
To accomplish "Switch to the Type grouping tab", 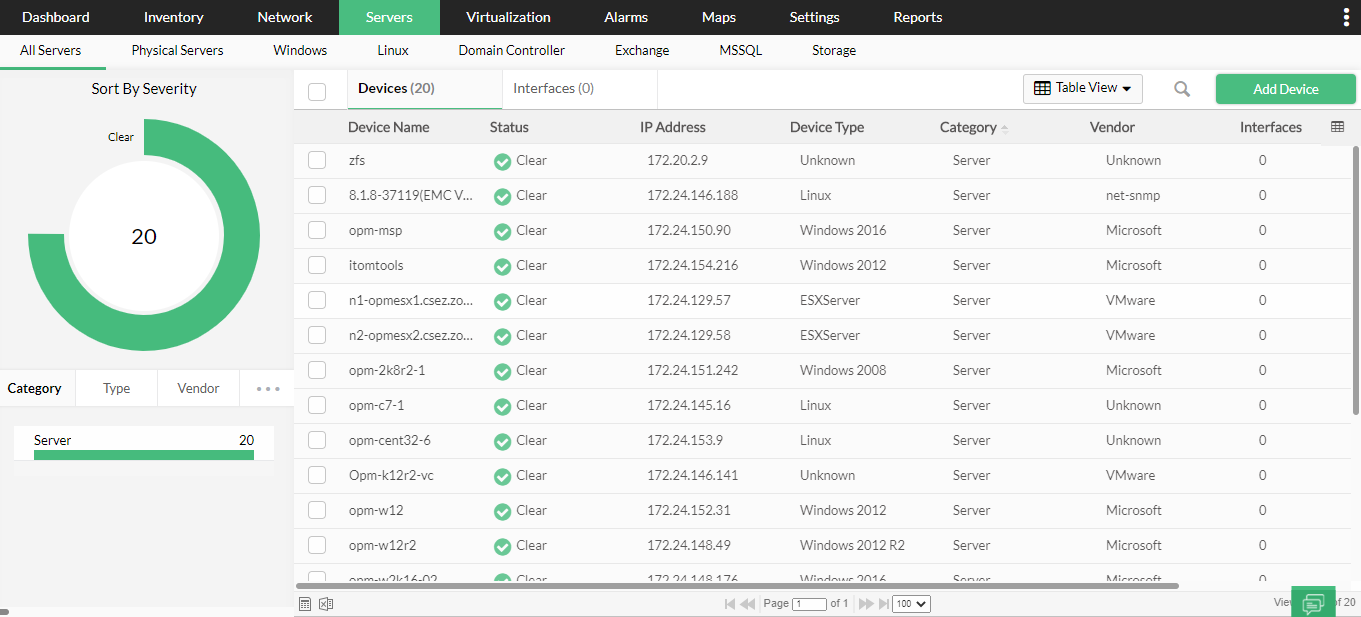I will tap(117, 388).
